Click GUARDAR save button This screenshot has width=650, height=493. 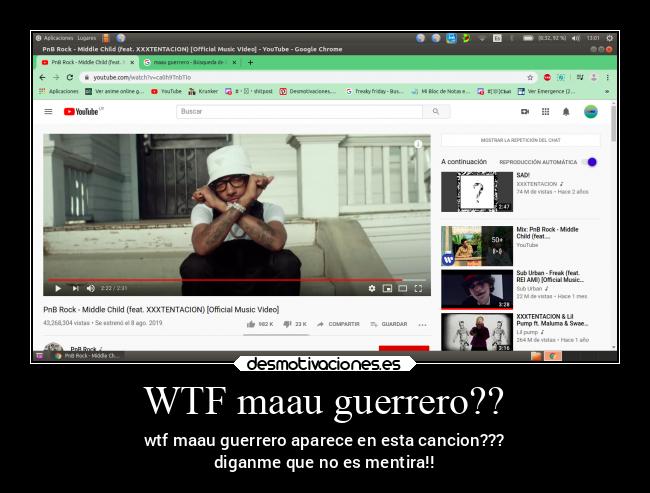click(389, 324)
